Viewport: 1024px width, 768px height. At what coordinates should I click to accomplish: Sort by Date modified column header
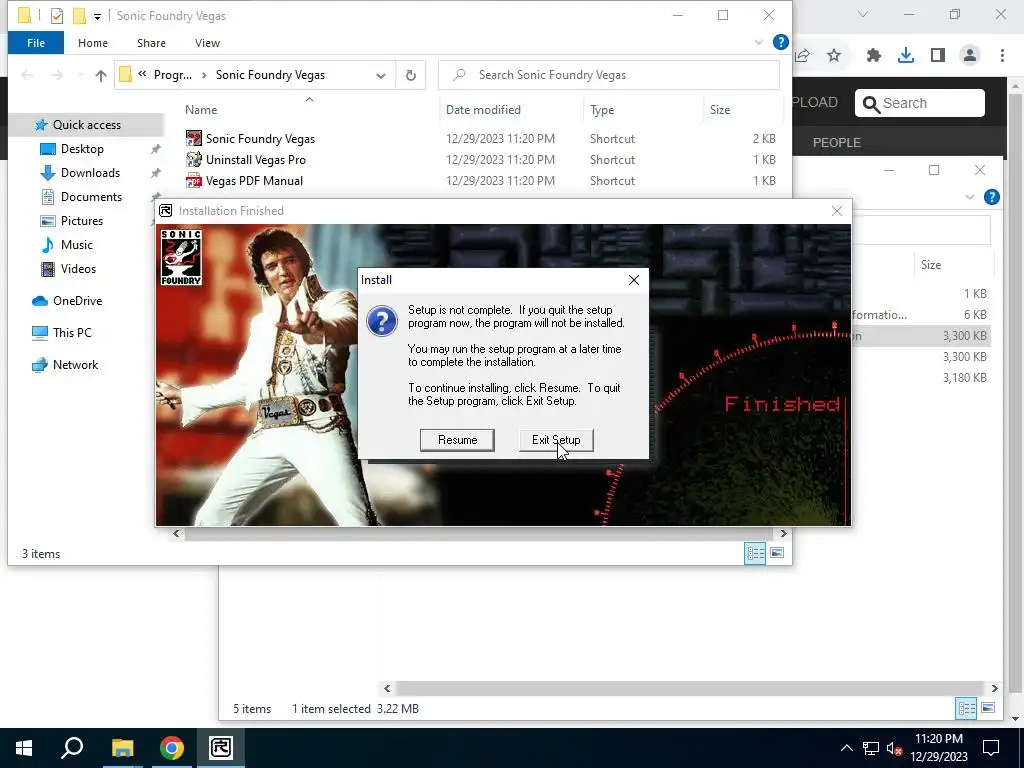tap(483, 110)
